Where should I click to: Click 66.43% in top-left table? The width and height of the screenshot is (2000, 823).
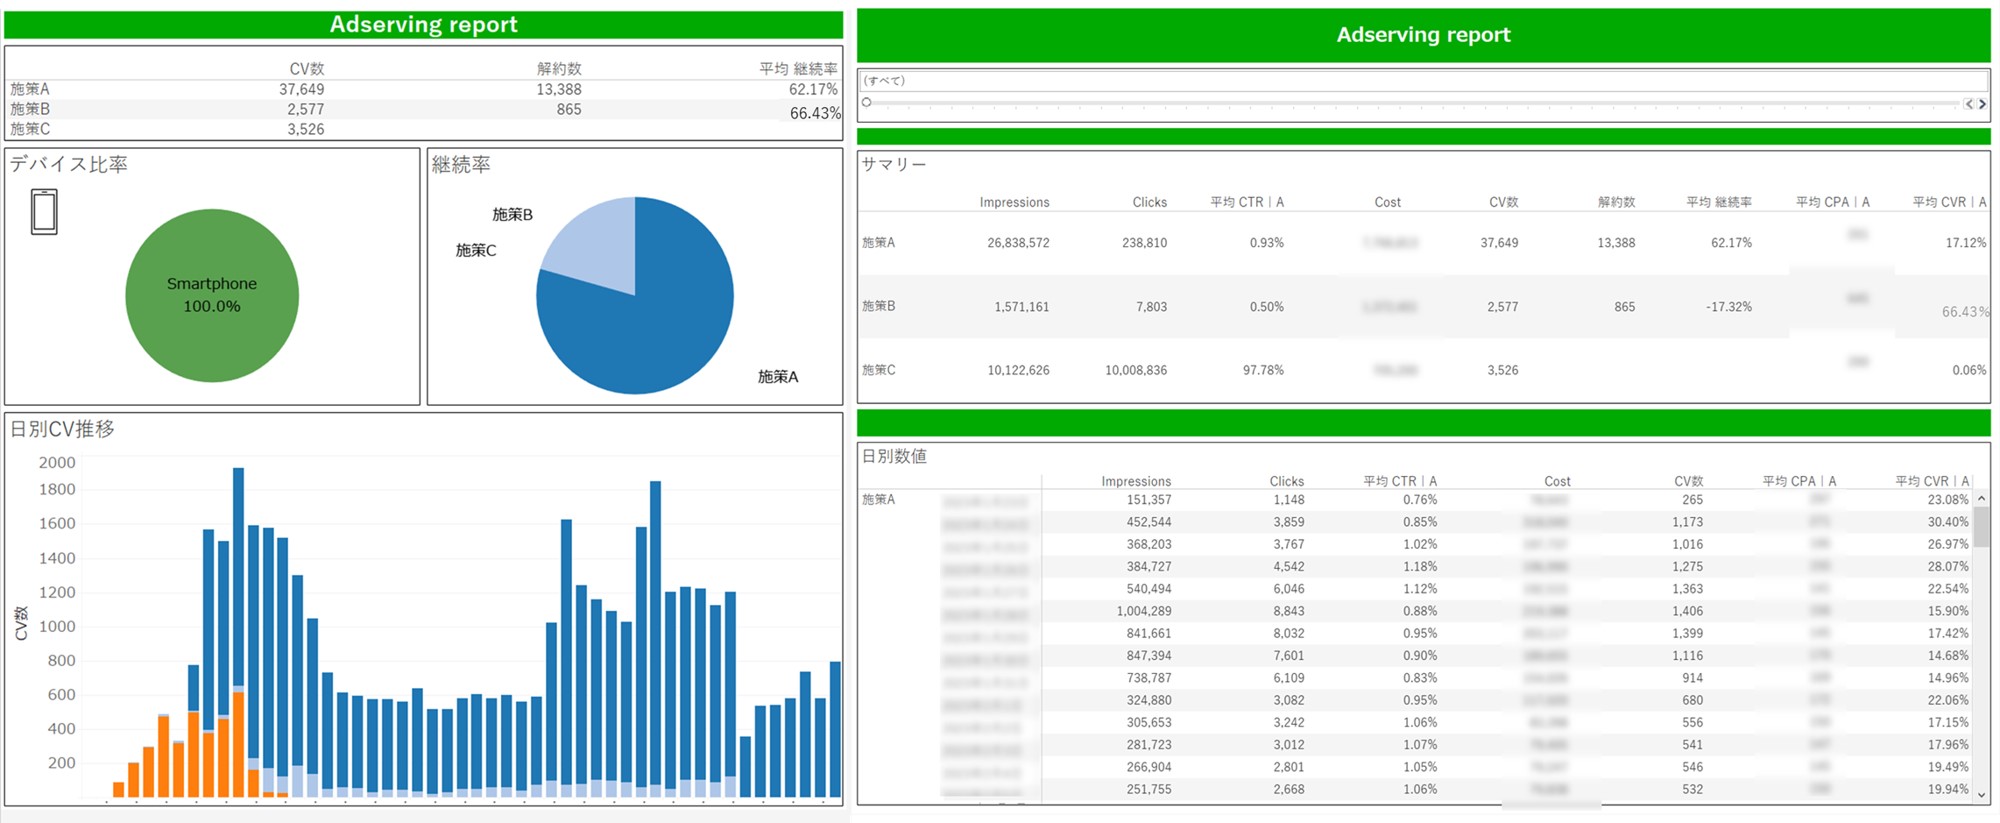click(x=815, y=113)
